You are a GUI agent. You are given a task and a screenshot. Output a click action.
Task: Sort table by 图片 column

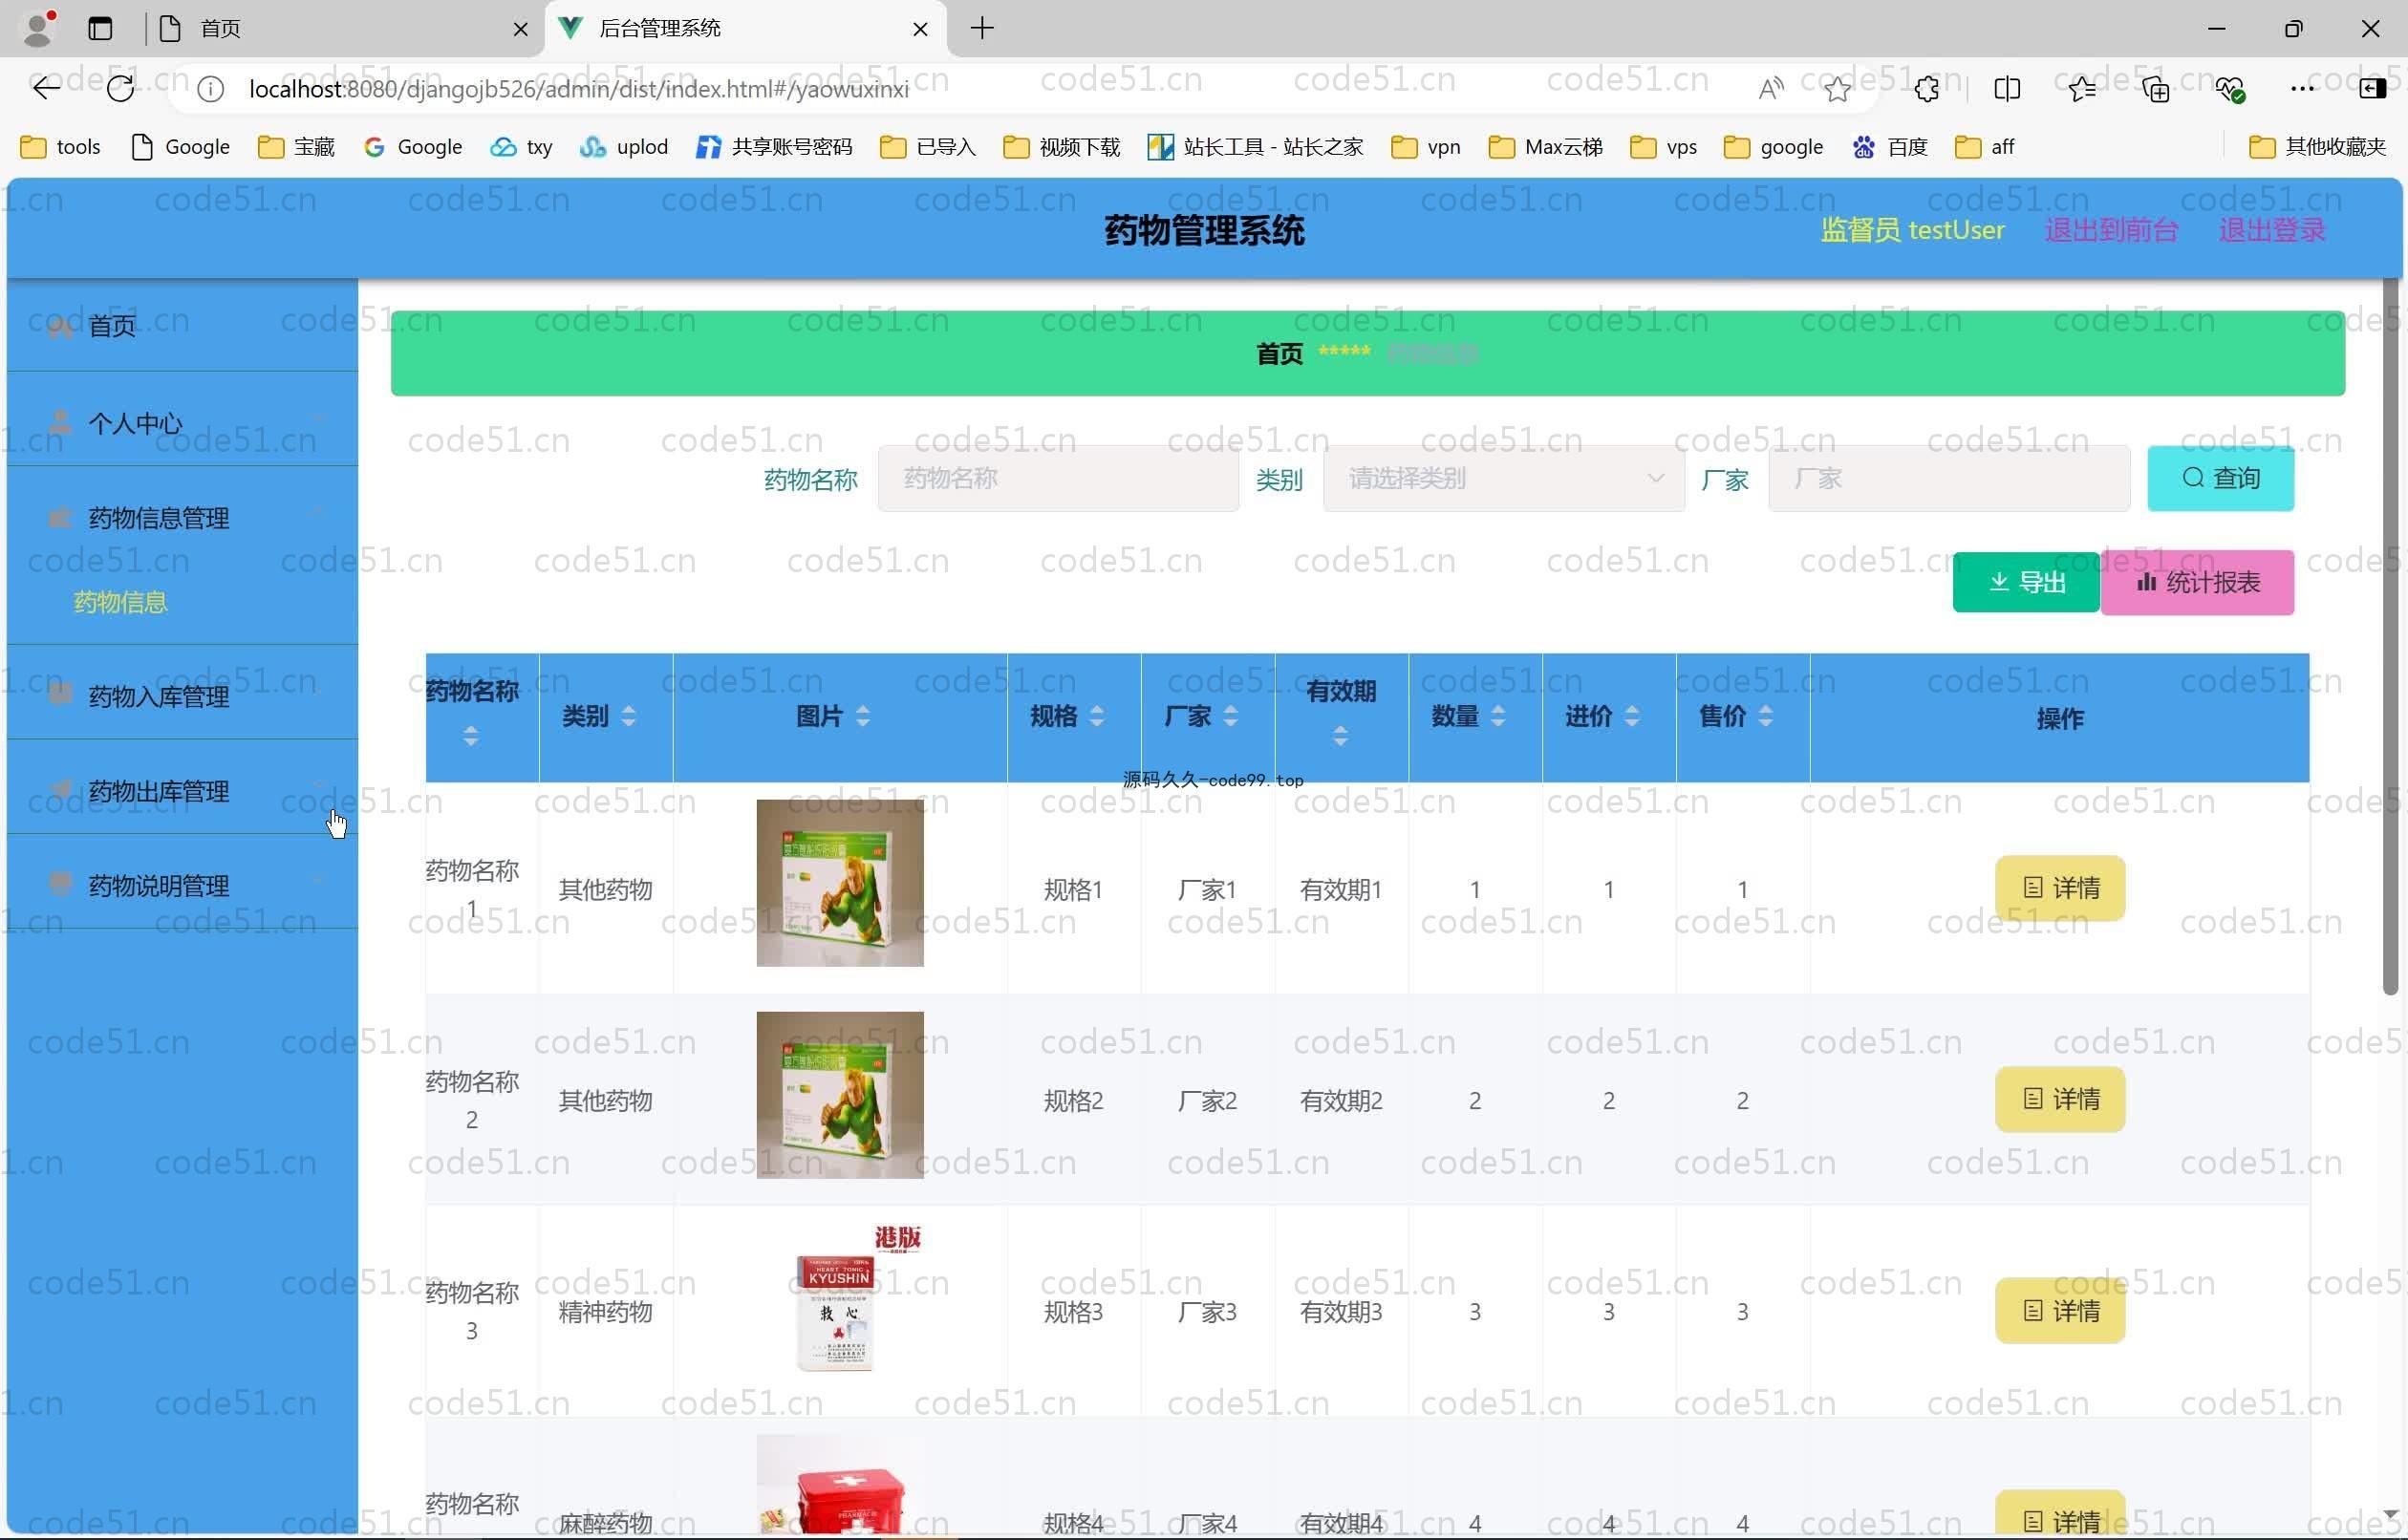click(862, 716)
